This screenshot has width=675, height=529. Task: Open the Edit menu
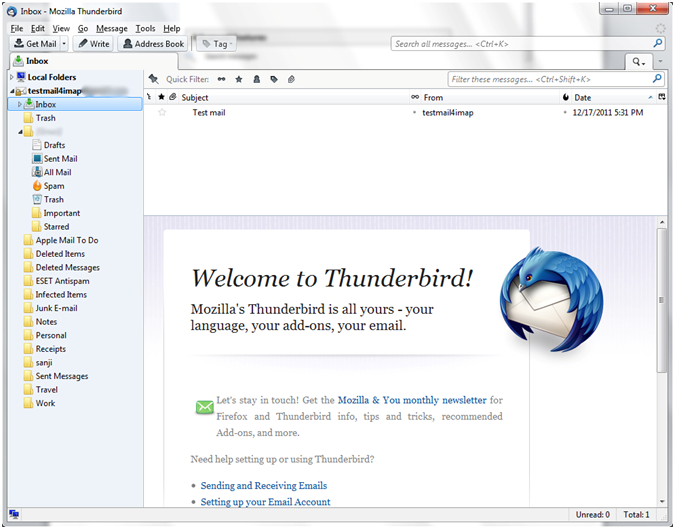38,28
